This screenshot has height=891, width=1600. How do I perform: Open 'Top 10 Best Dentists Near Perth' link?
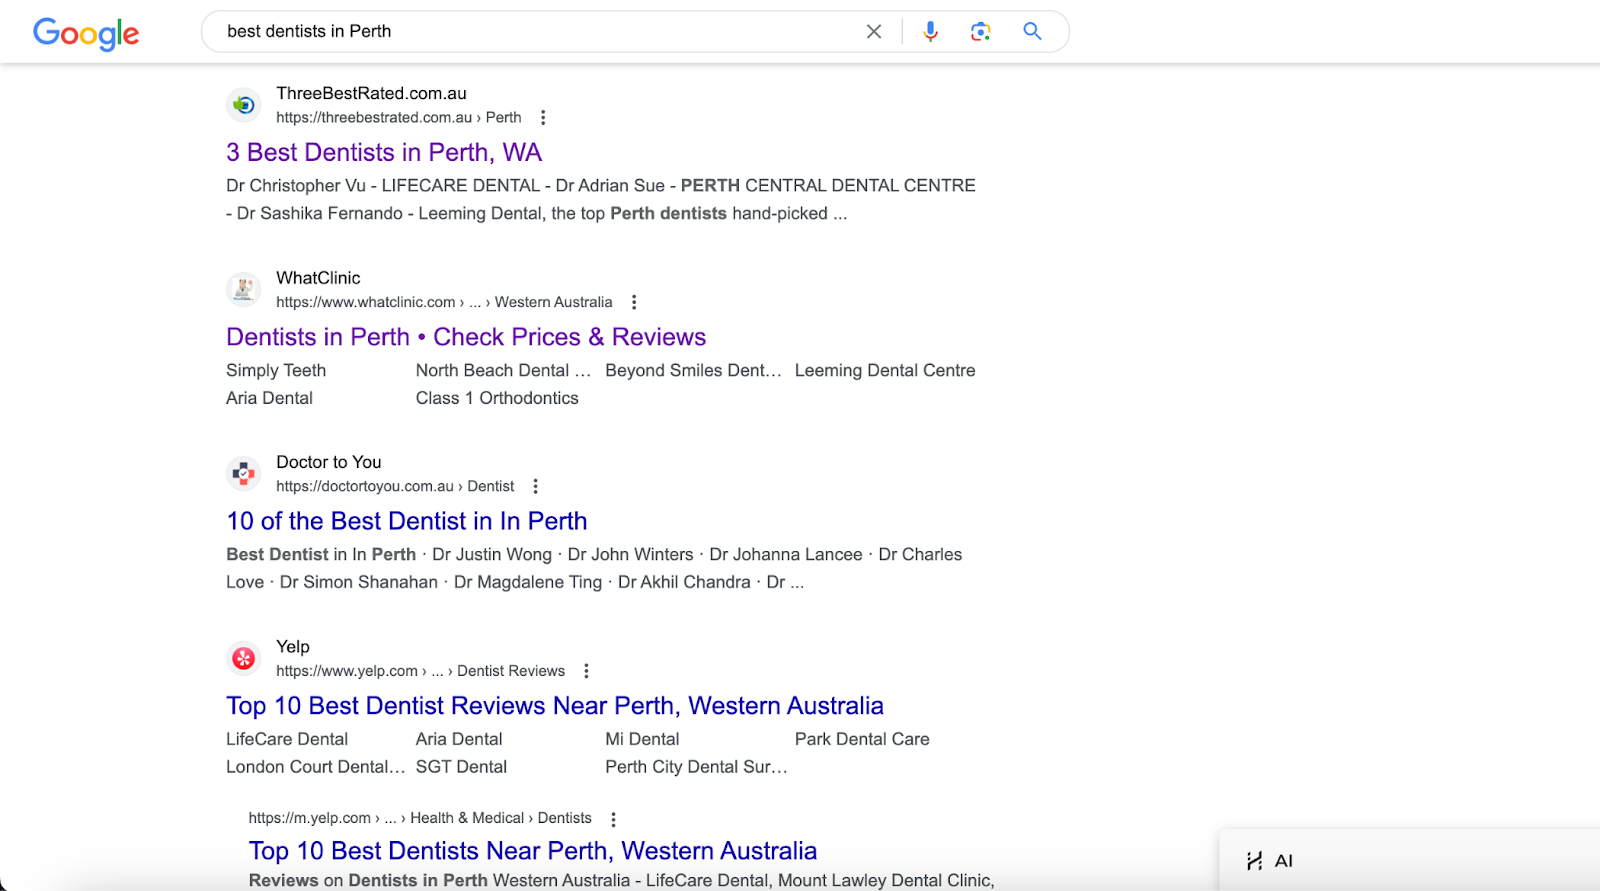tap(533, 851)
